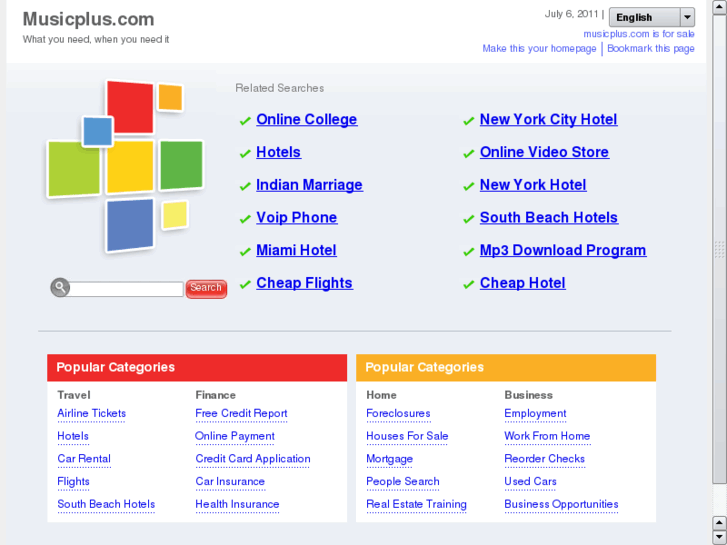Open the Miami Hotel link
Screen dimensions: 727x545
tap(296, 250)
